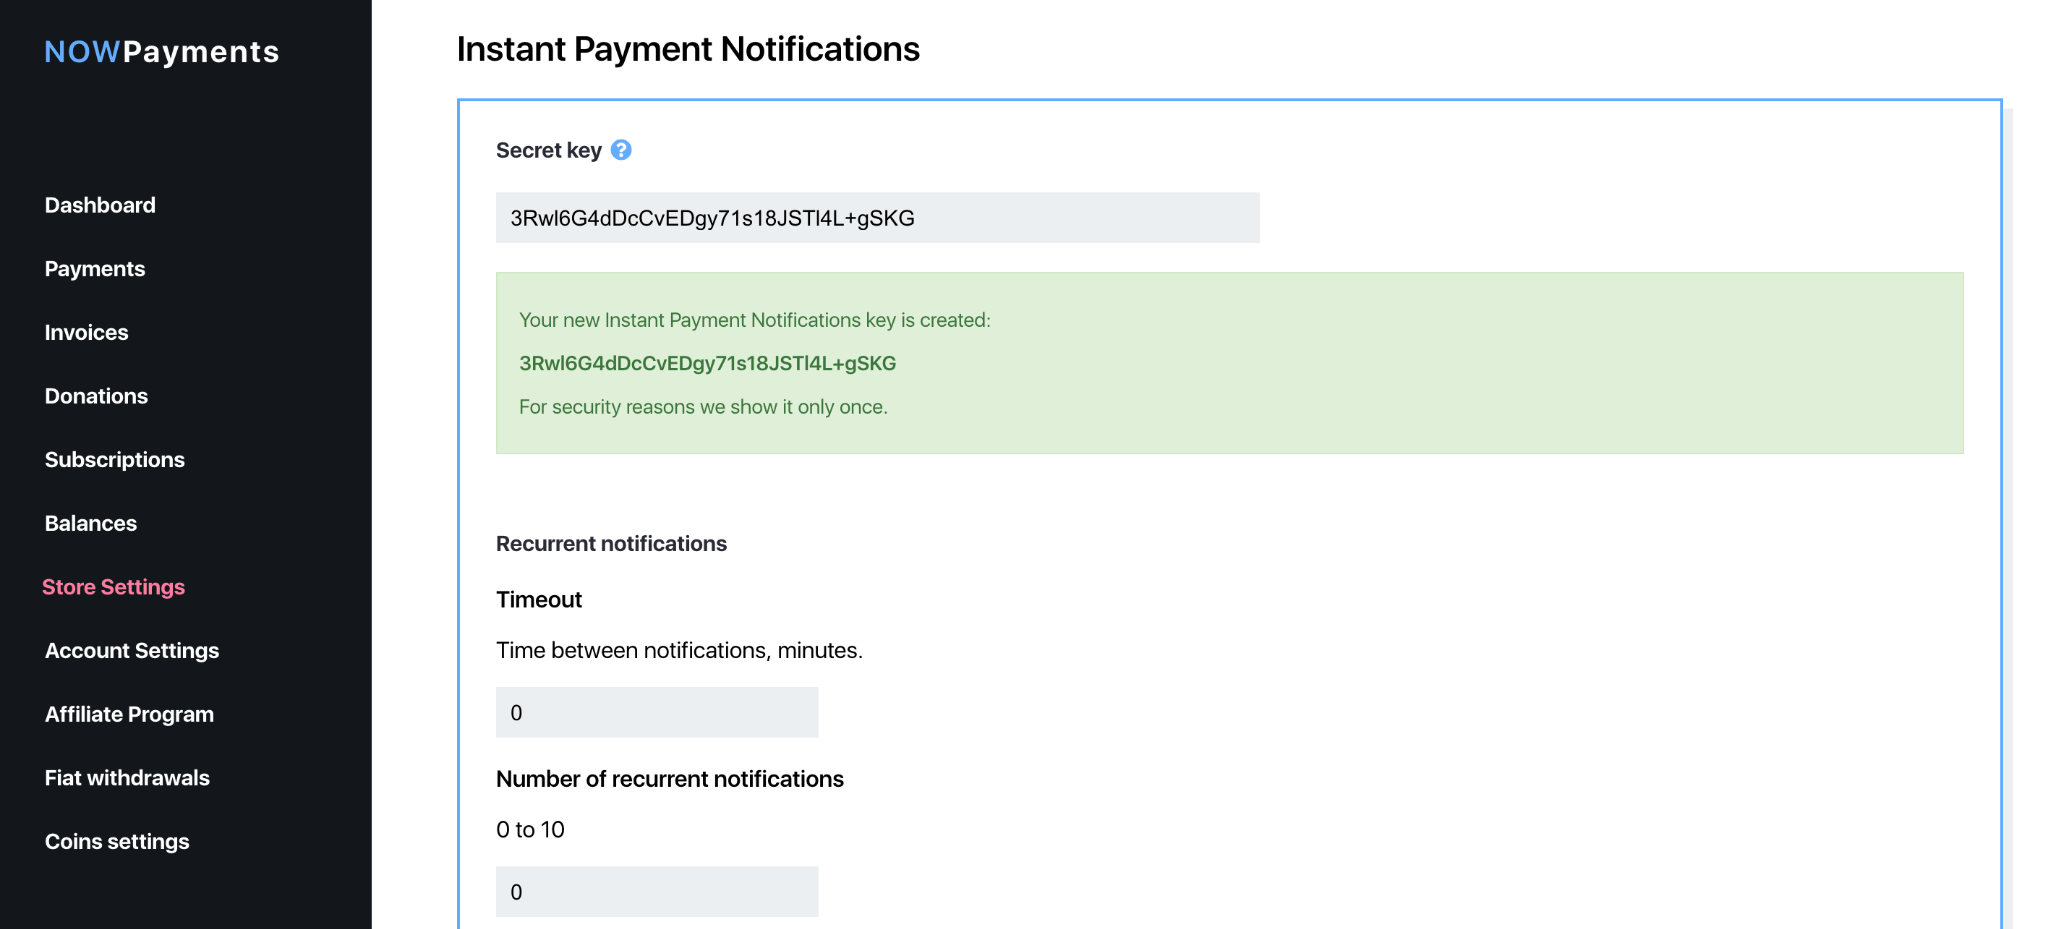The height and width of the screenshot is (929, 2048).
Task: Focus the Number of recurrent notifications field
Action: click(657, 892)
